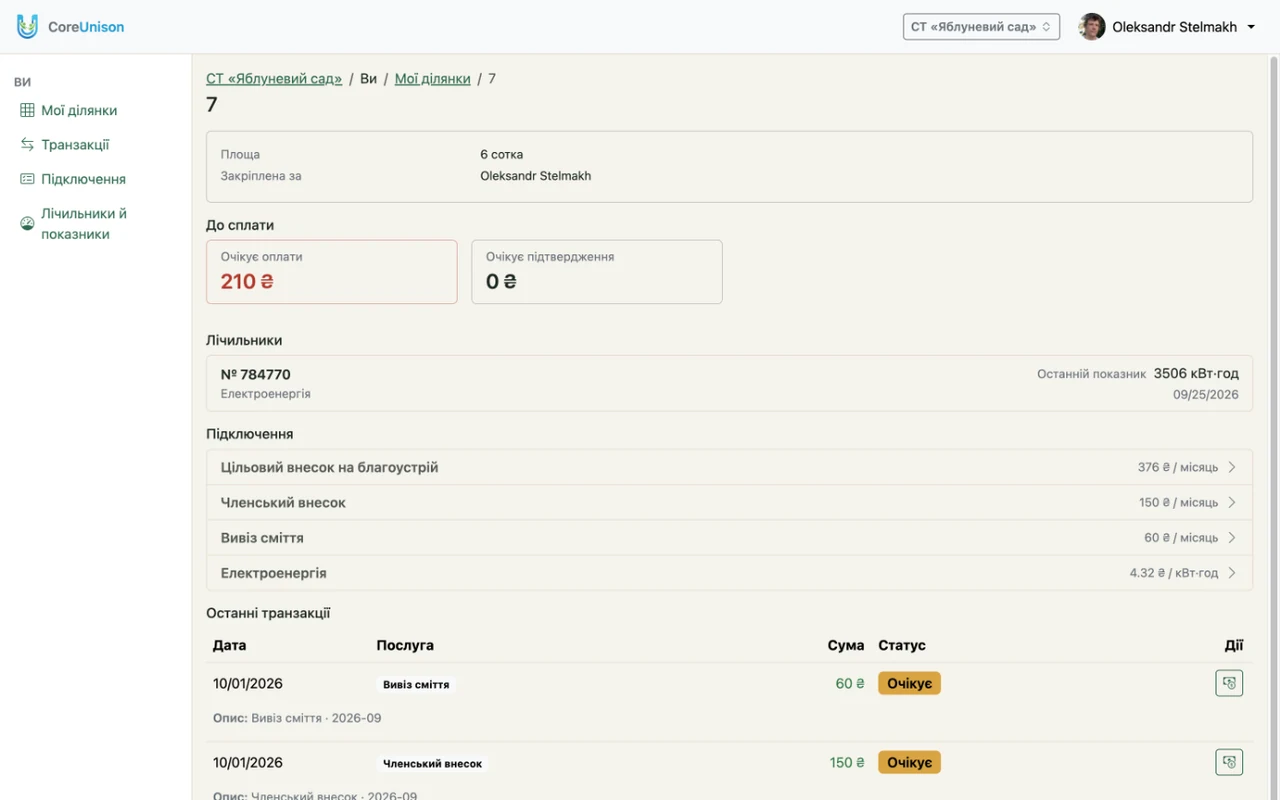Click Oleksandr Stelmakh's avatar photo

1092,27
